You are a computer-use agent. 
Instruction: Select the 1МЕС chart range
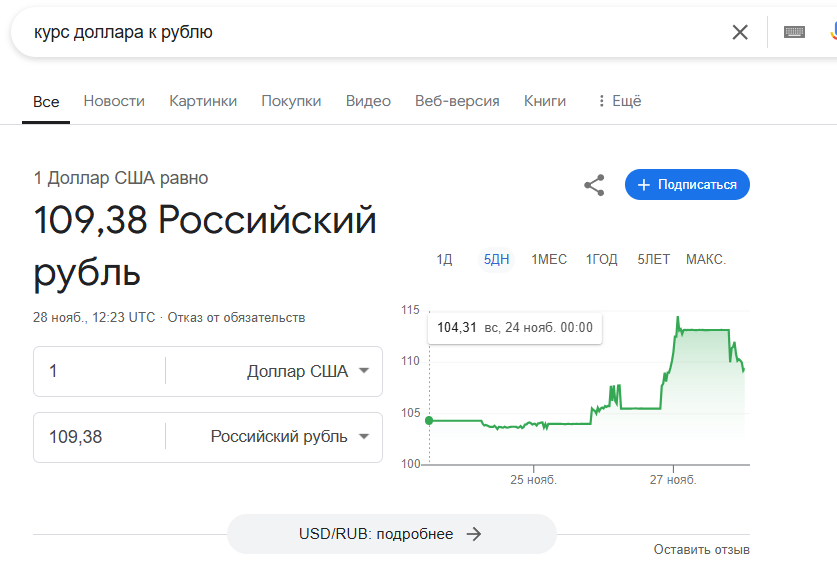pos(549,259)
